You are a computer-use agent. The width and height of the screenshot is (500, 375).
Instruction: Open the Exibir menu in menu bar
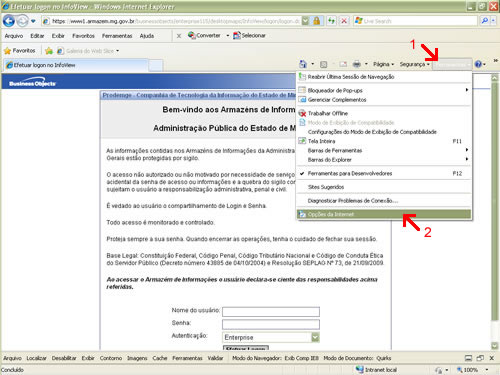[x=58, y=36]
